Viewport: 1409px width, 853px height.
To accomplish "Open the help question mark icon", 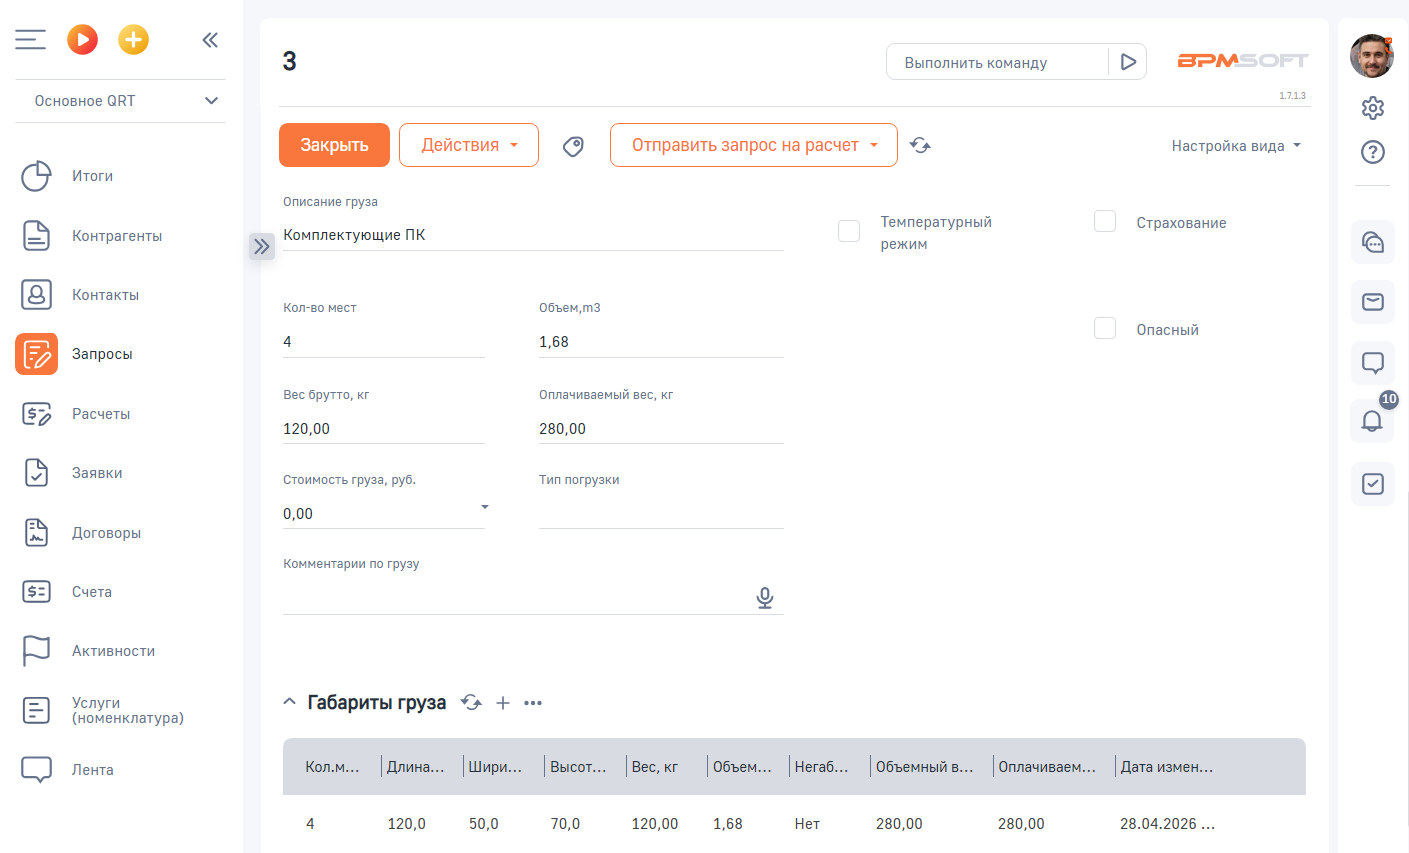I will click(1372, 152).
